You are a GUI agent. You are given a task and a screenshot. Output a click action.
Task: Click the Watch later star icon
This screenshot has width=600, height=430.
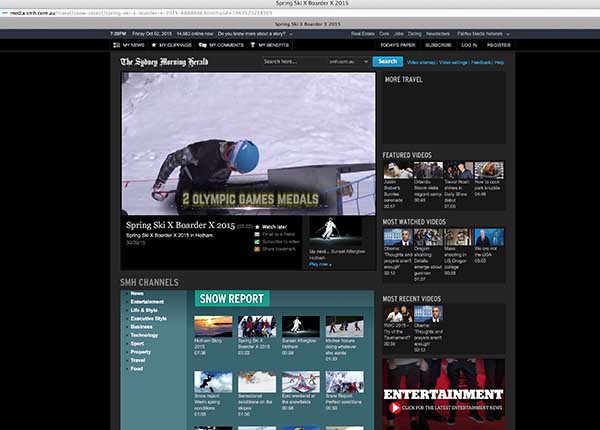(x=256, y=227)
